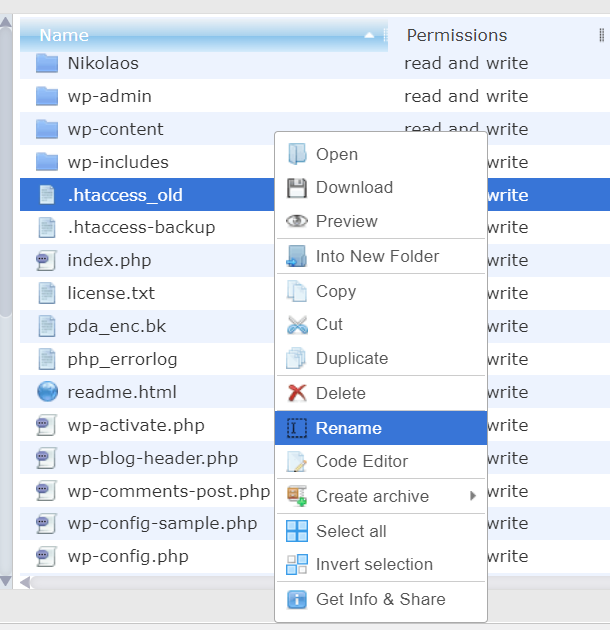The image size is (610, 630).
Task: Expand the Create archive submenu arrow
Action: coord(473,496)
